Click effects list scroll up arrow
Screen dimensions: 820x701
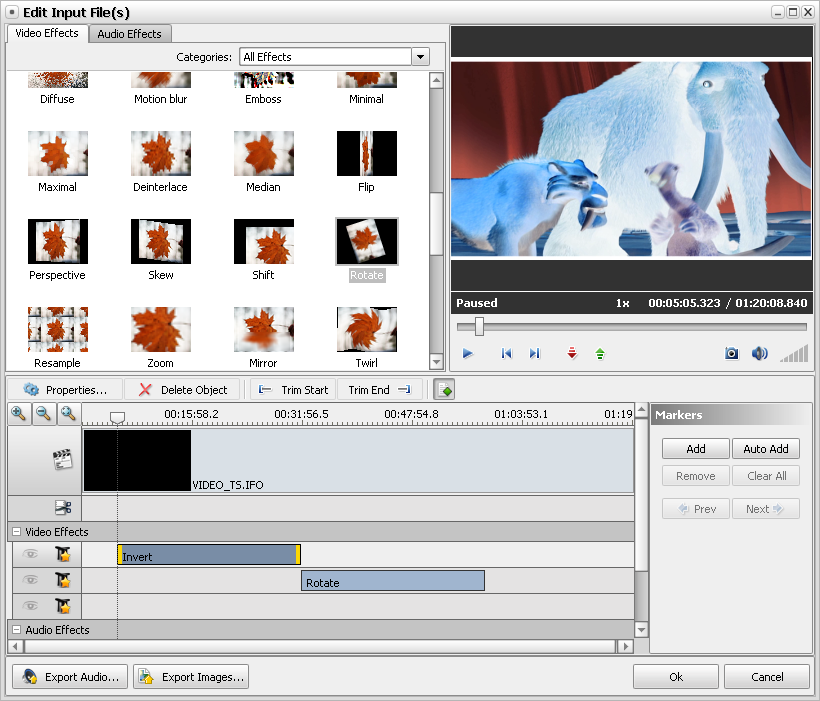click(x=436, y=80)
